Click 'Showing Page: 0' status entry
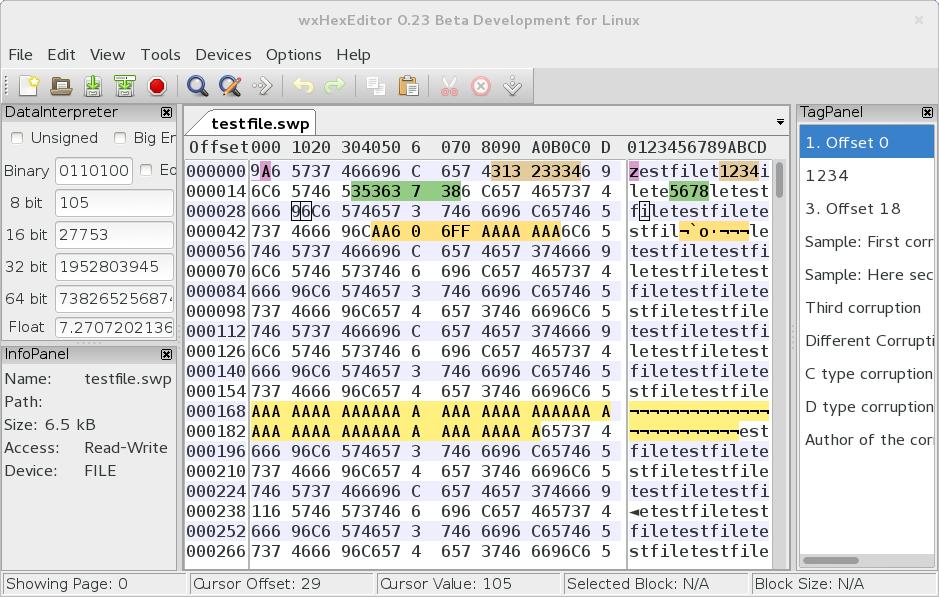This screenshot has height=597, width=939. [x=95, y=584]
